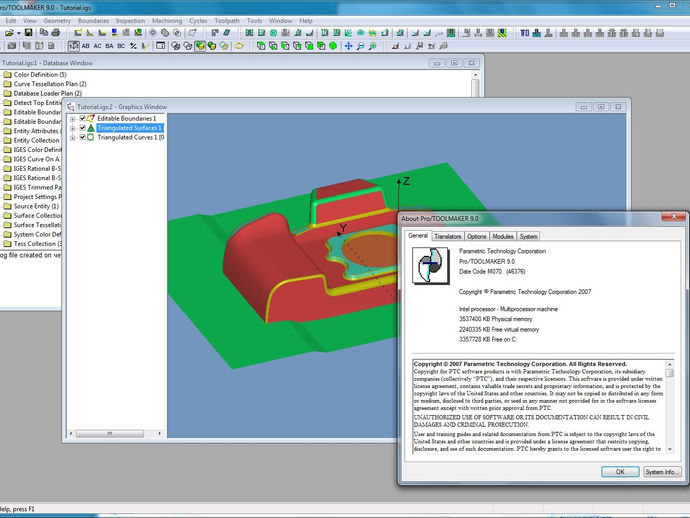Select the Tess Collection folder

coord(37,243)
